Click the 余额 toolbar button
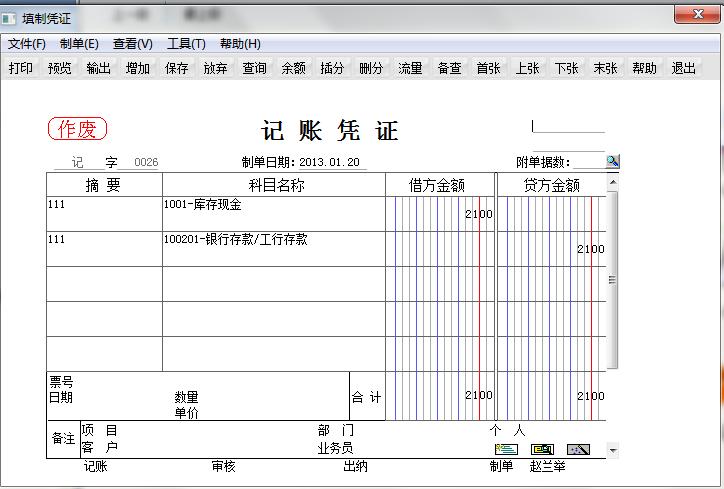Image resolution: width=724 pixels, height=489 pixels. coord(293,68)
